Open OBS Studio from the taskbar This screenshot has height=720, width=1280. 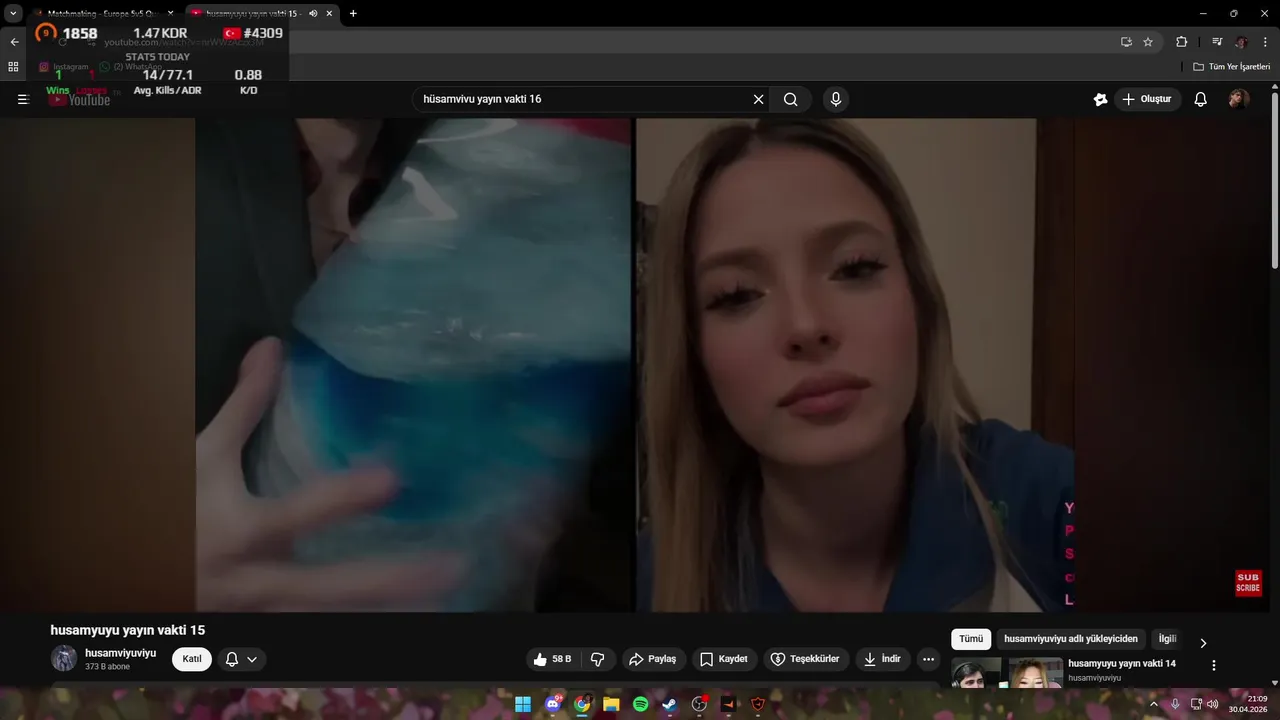pos(699,704)
